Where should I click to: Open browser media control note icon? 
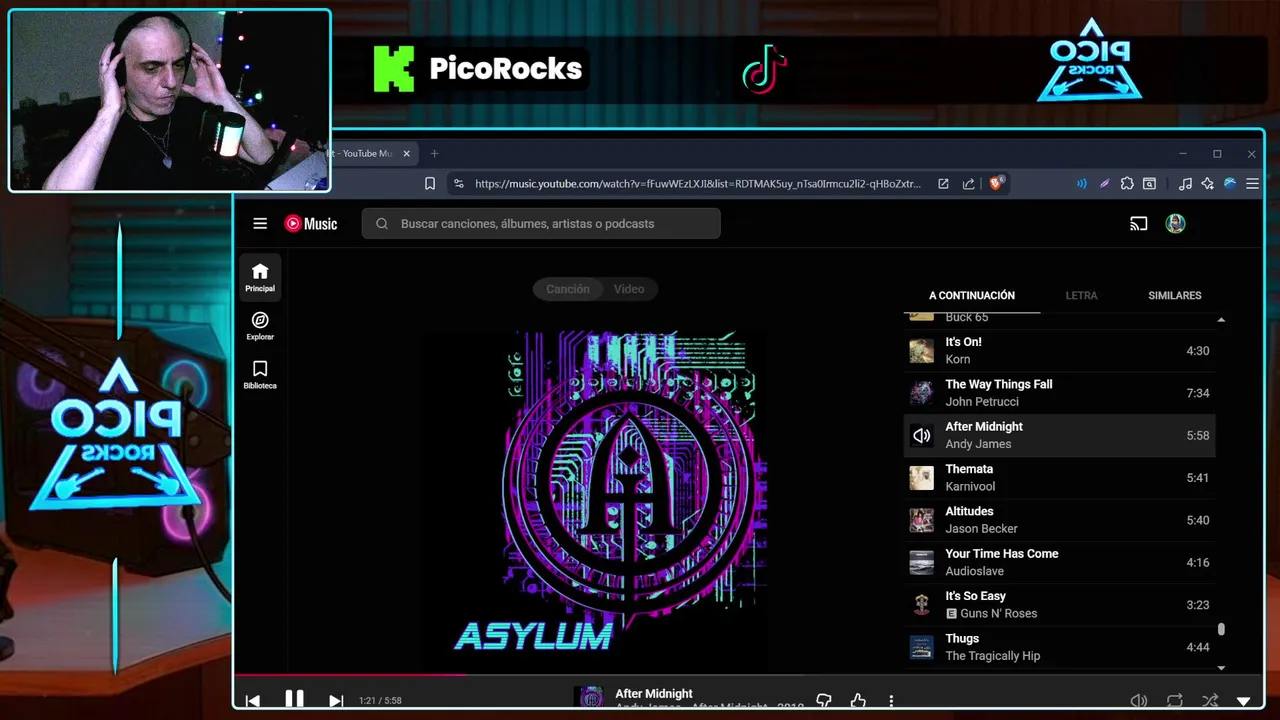(x=1185, y=184)
